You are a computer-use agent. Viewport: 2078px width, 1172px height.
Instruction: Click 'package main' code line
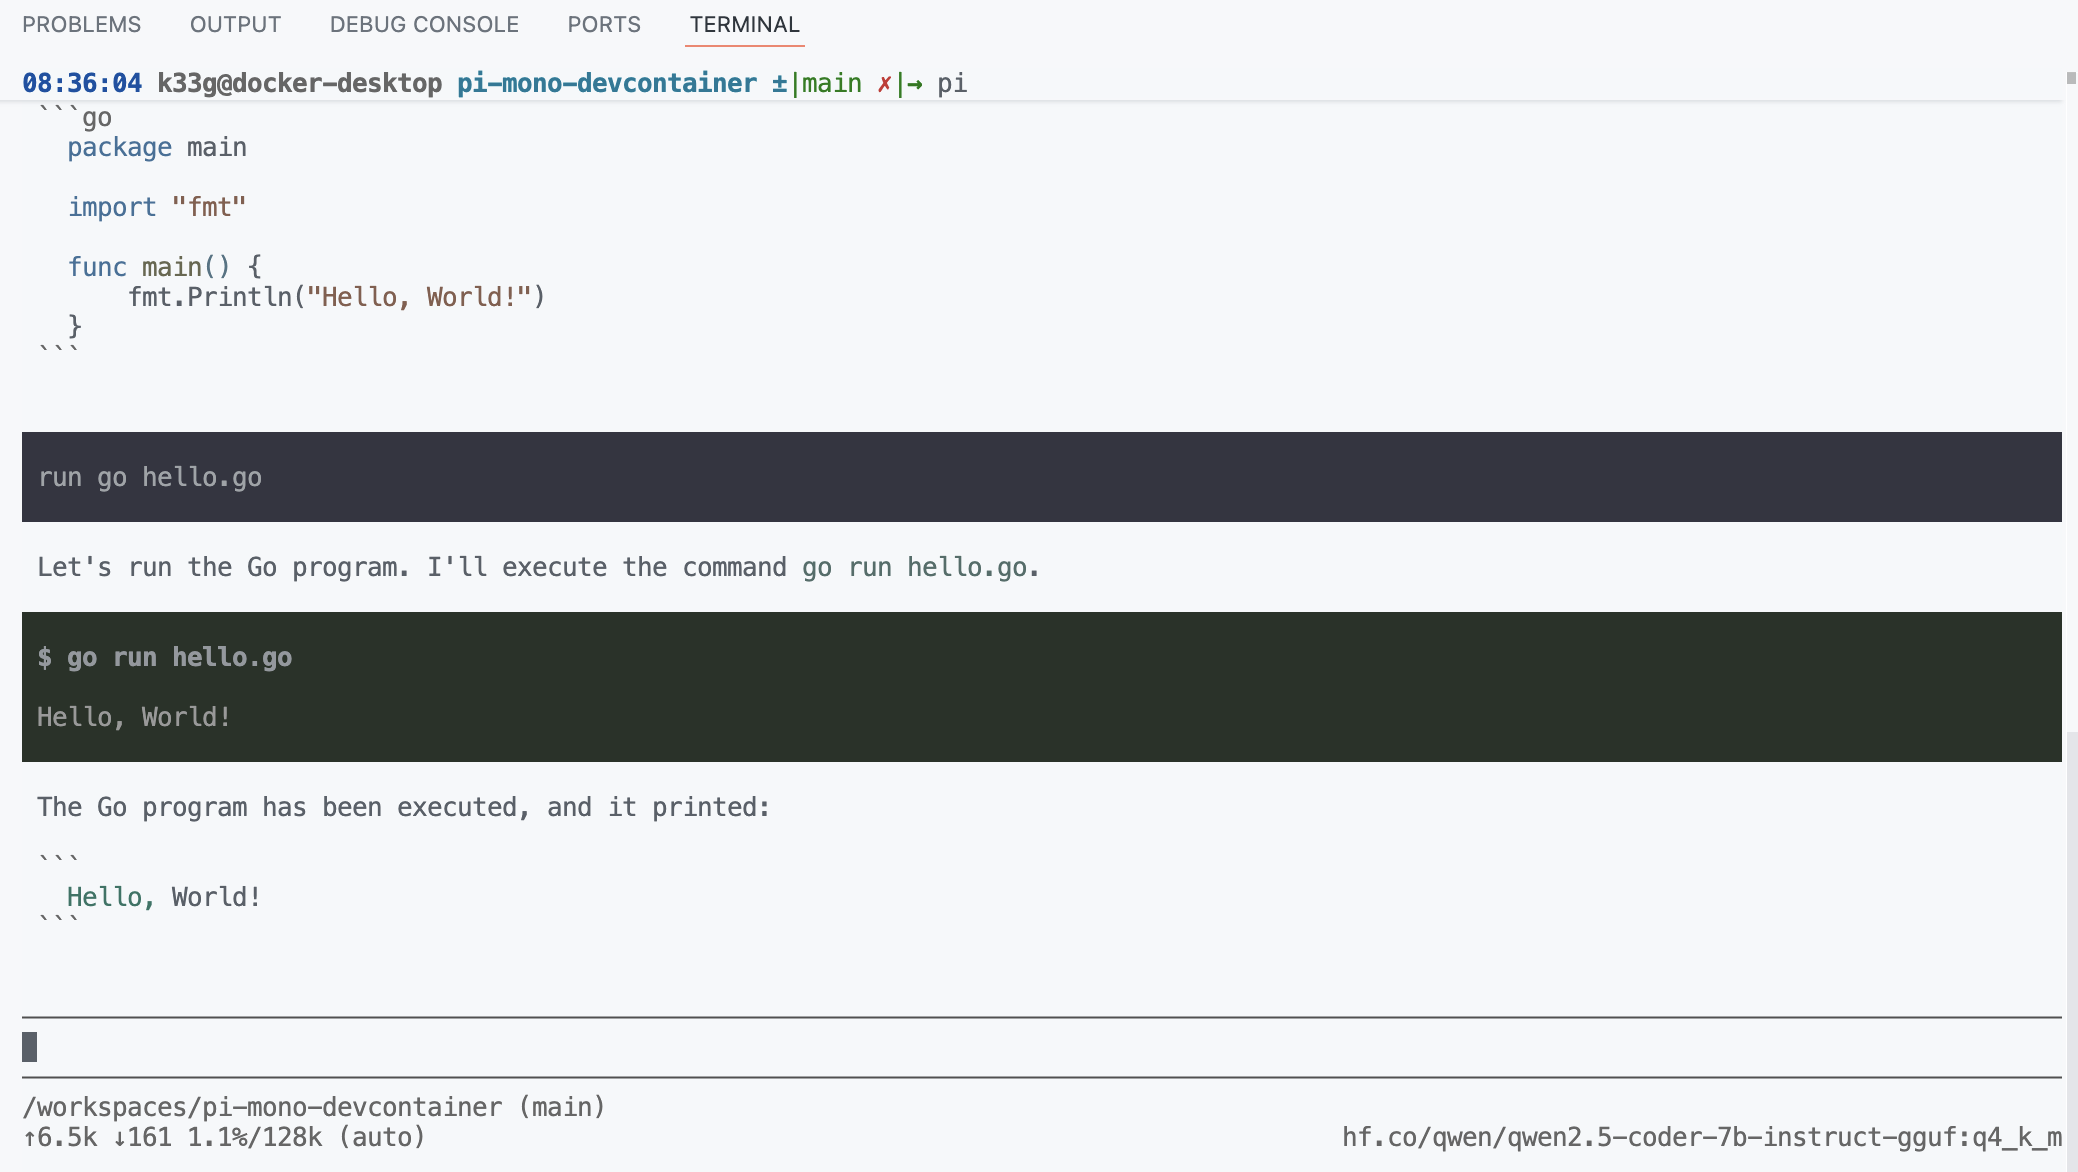coord(157,147)
